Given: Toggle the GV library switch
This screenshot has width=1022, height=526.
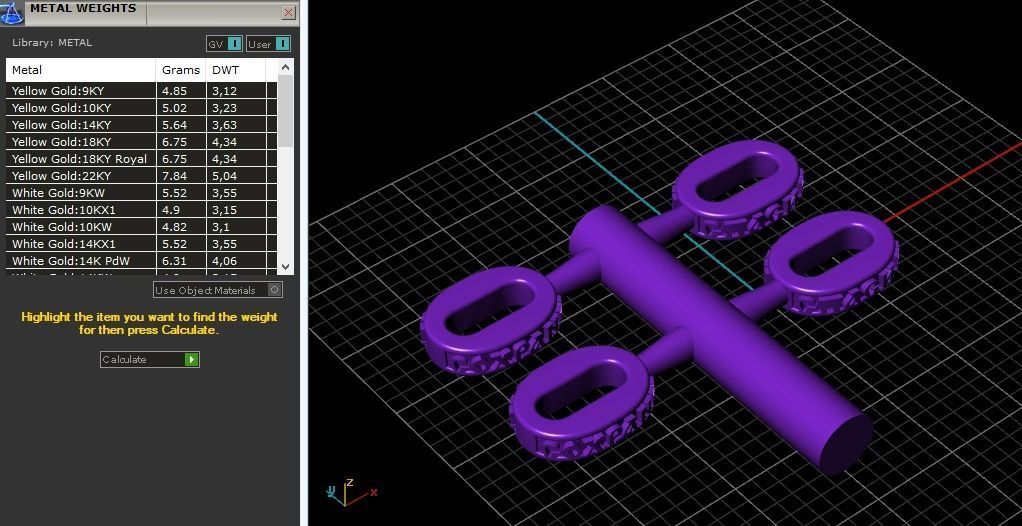Looking at the screenshot, I should (225, 44).
